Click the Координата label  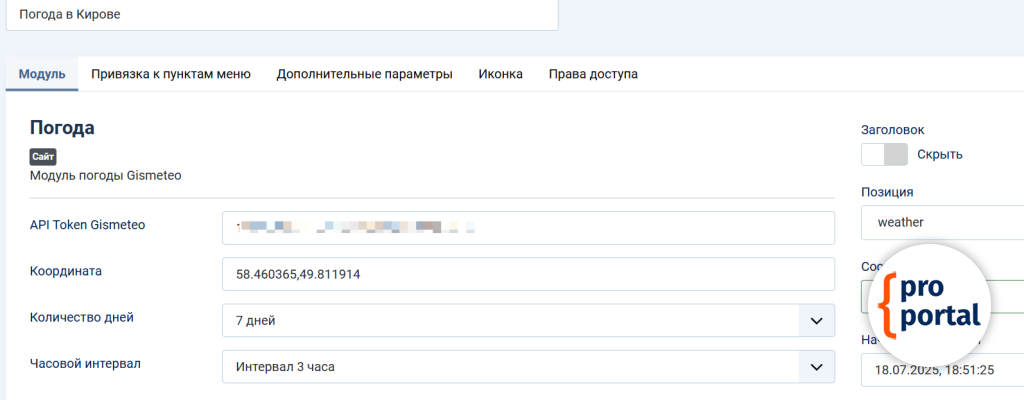click(67, 271)
